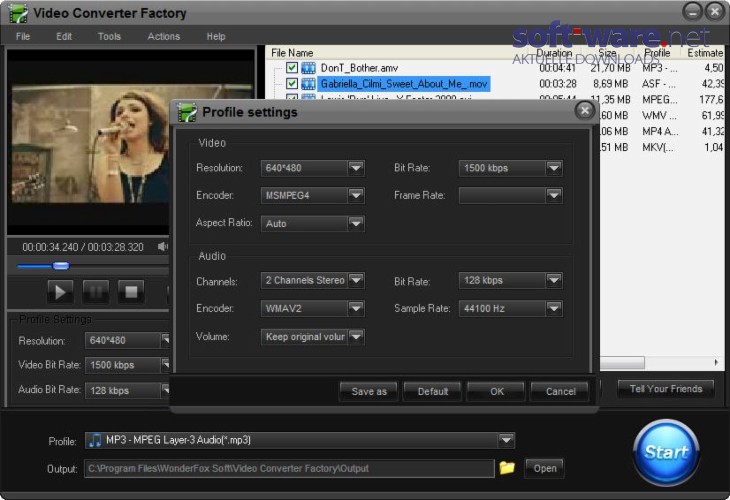Open main window Video Bit Rate dropdown

(165, 365)
